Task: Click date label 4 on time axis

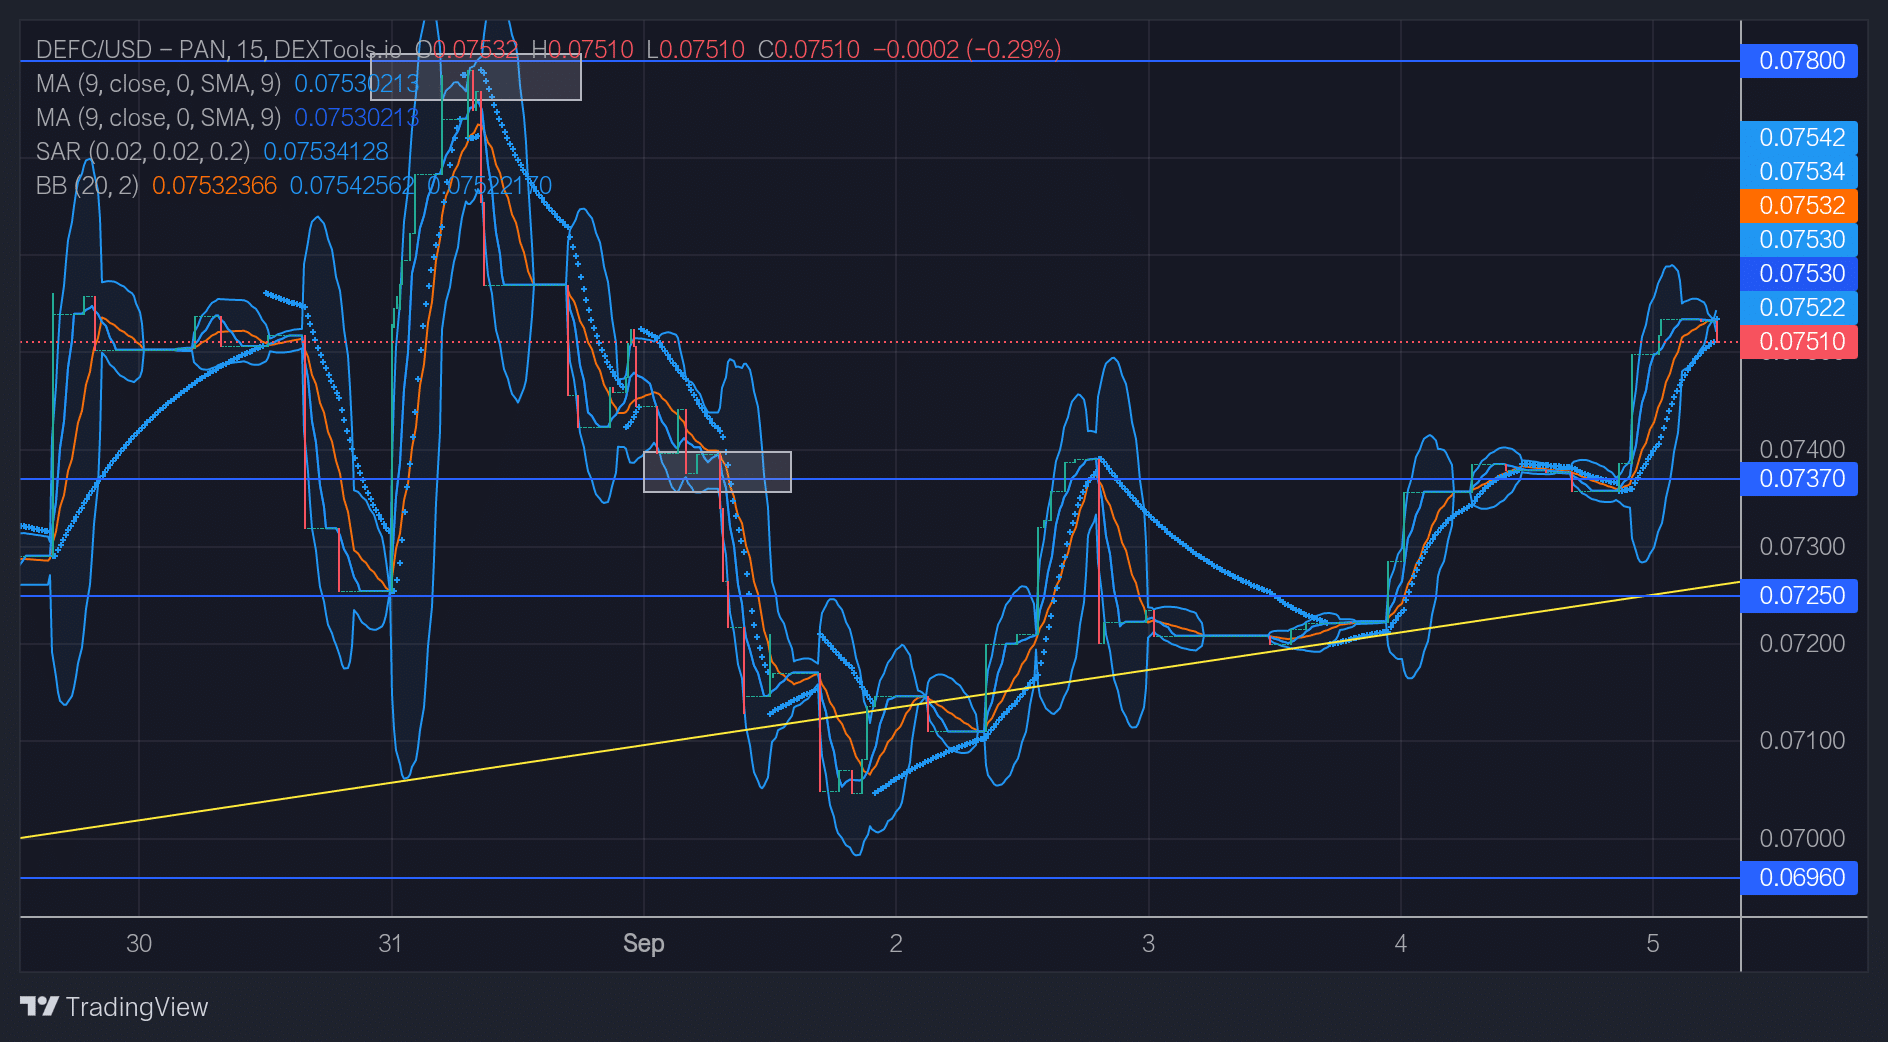Action: 1400,943
